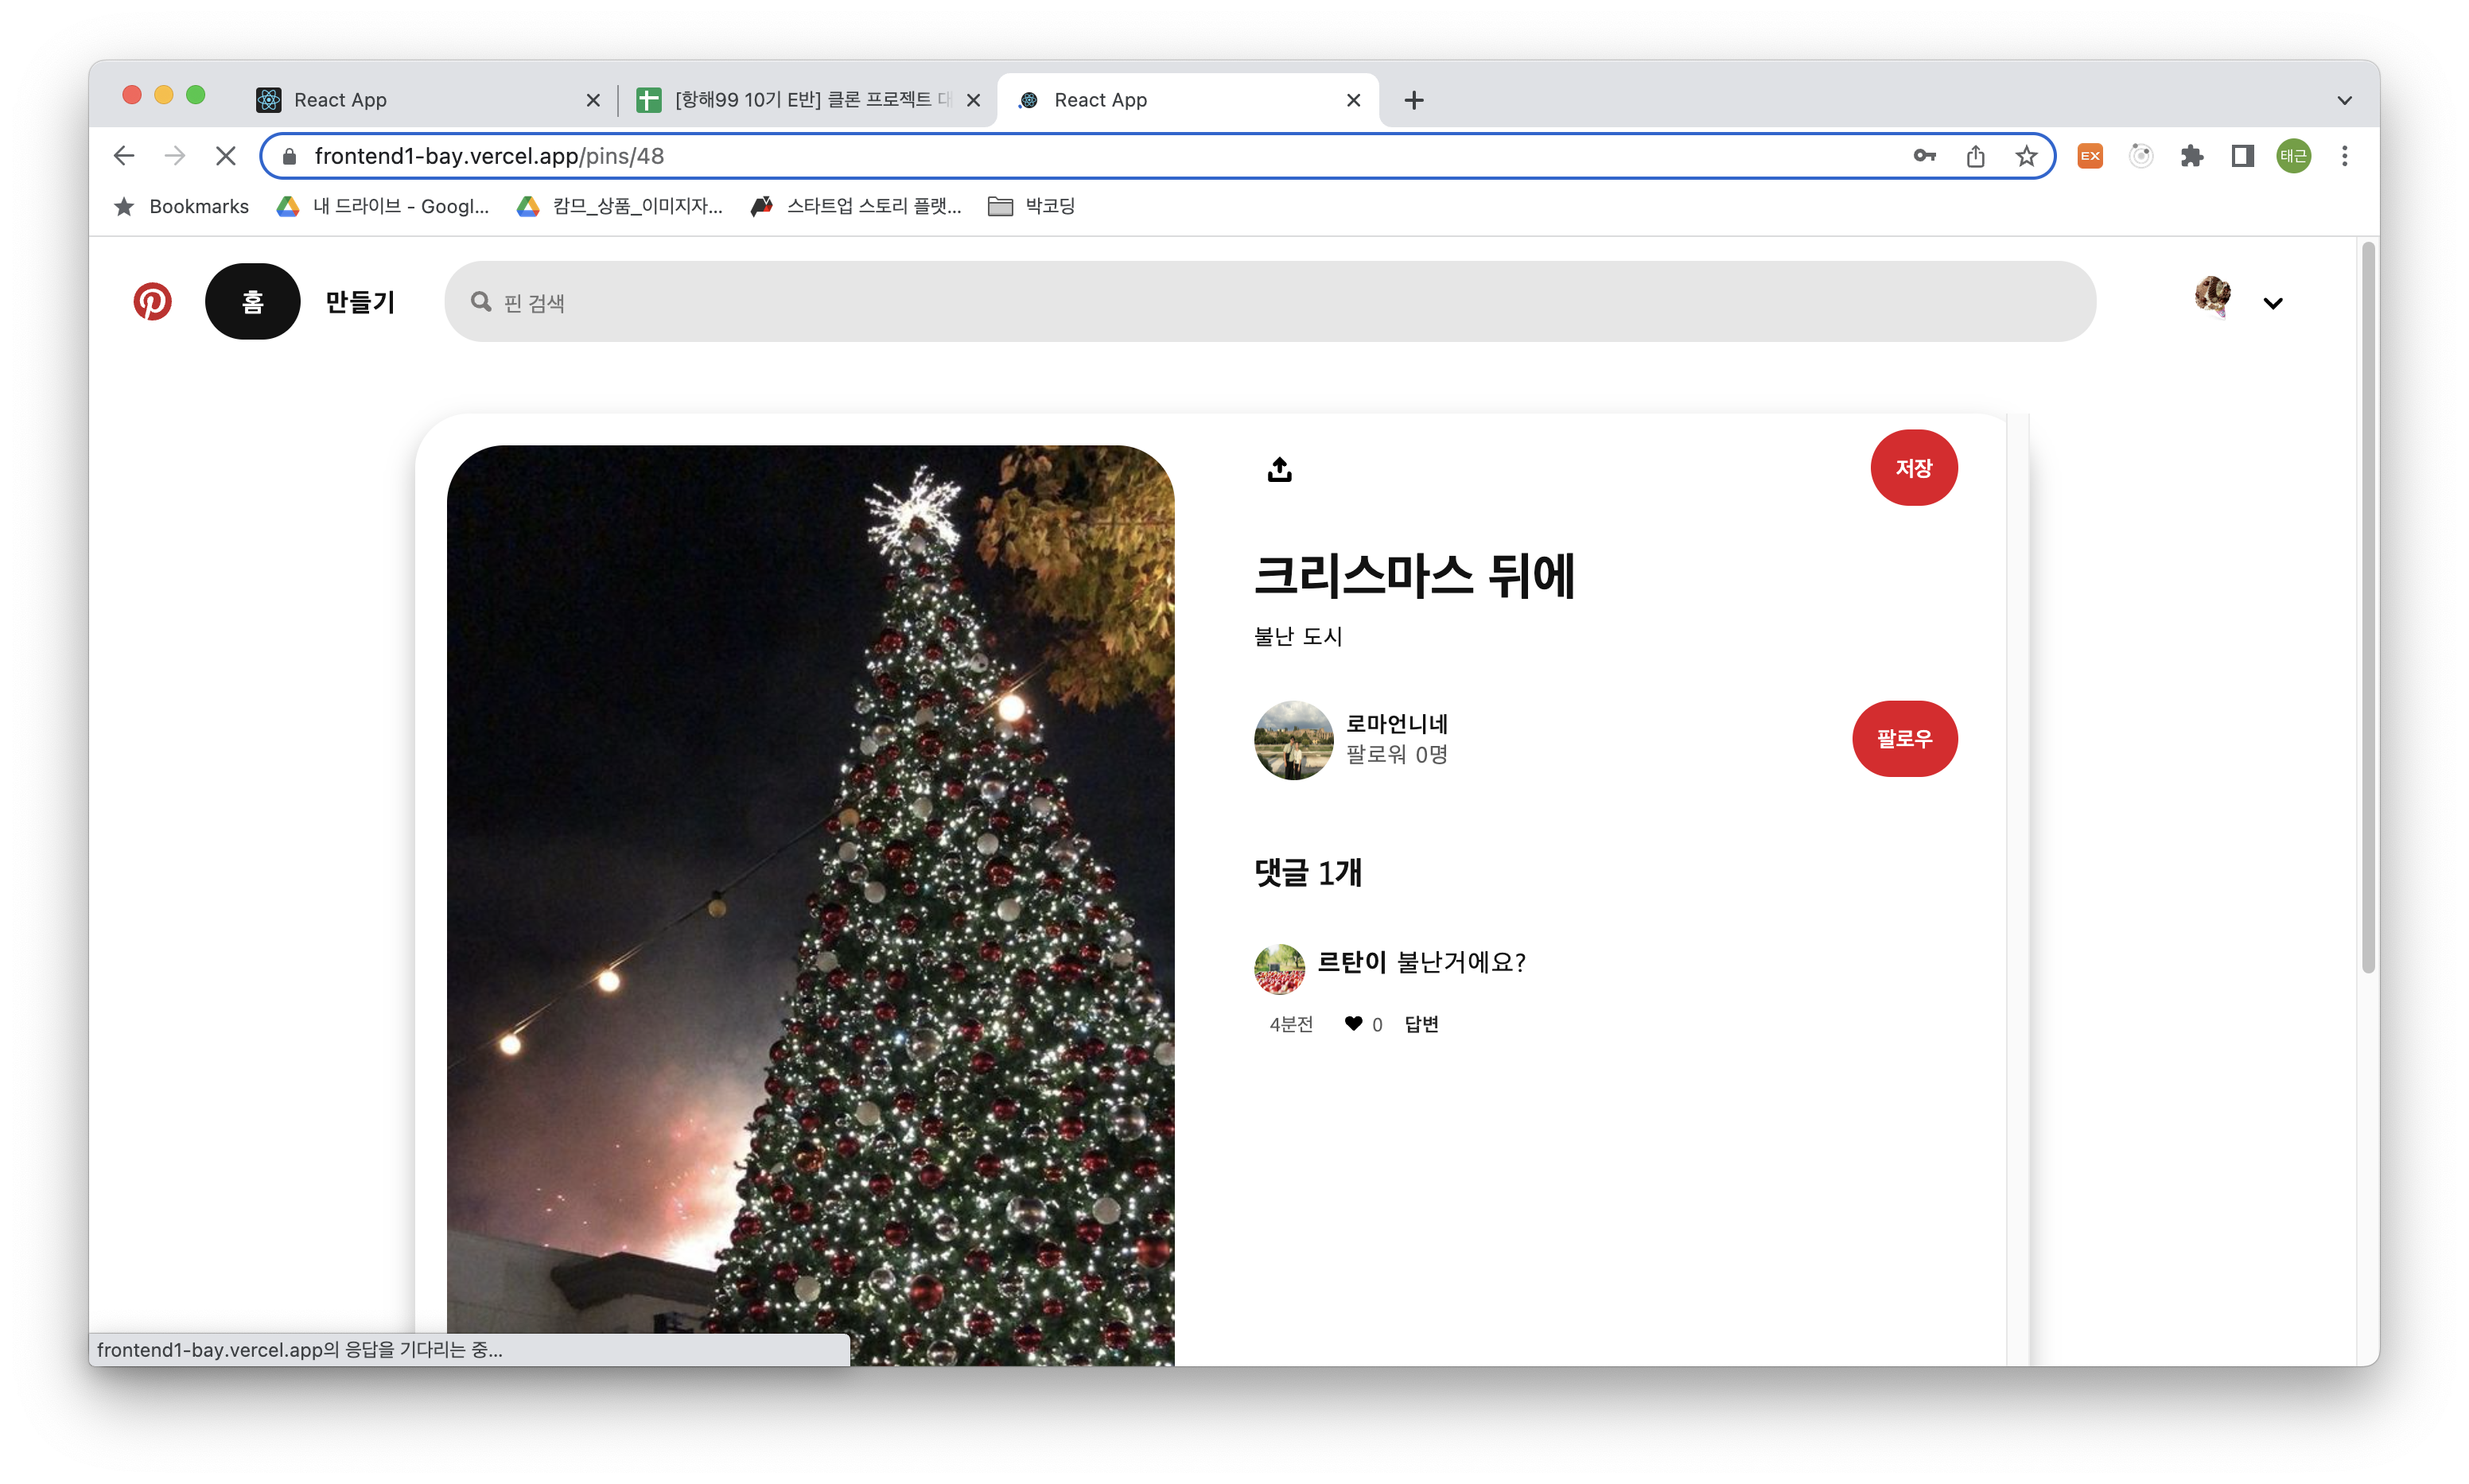Like the comment with heart icon
The height and width of the screenshot is (1484, 2469).
pyautogui.click(x=1353, y=1023)
